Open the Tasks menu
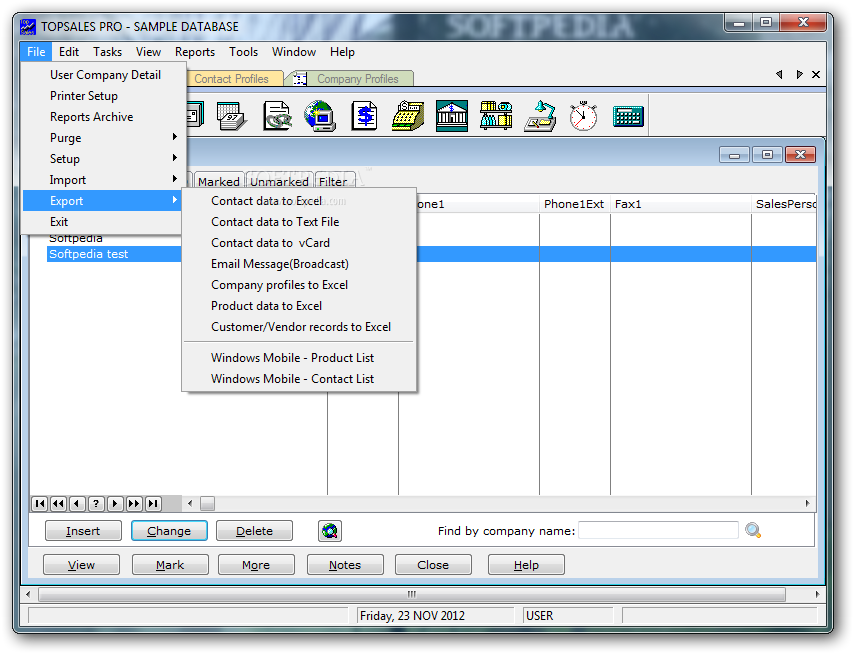Viewport: 854px width, 654px height. click(x=107, y=52)
